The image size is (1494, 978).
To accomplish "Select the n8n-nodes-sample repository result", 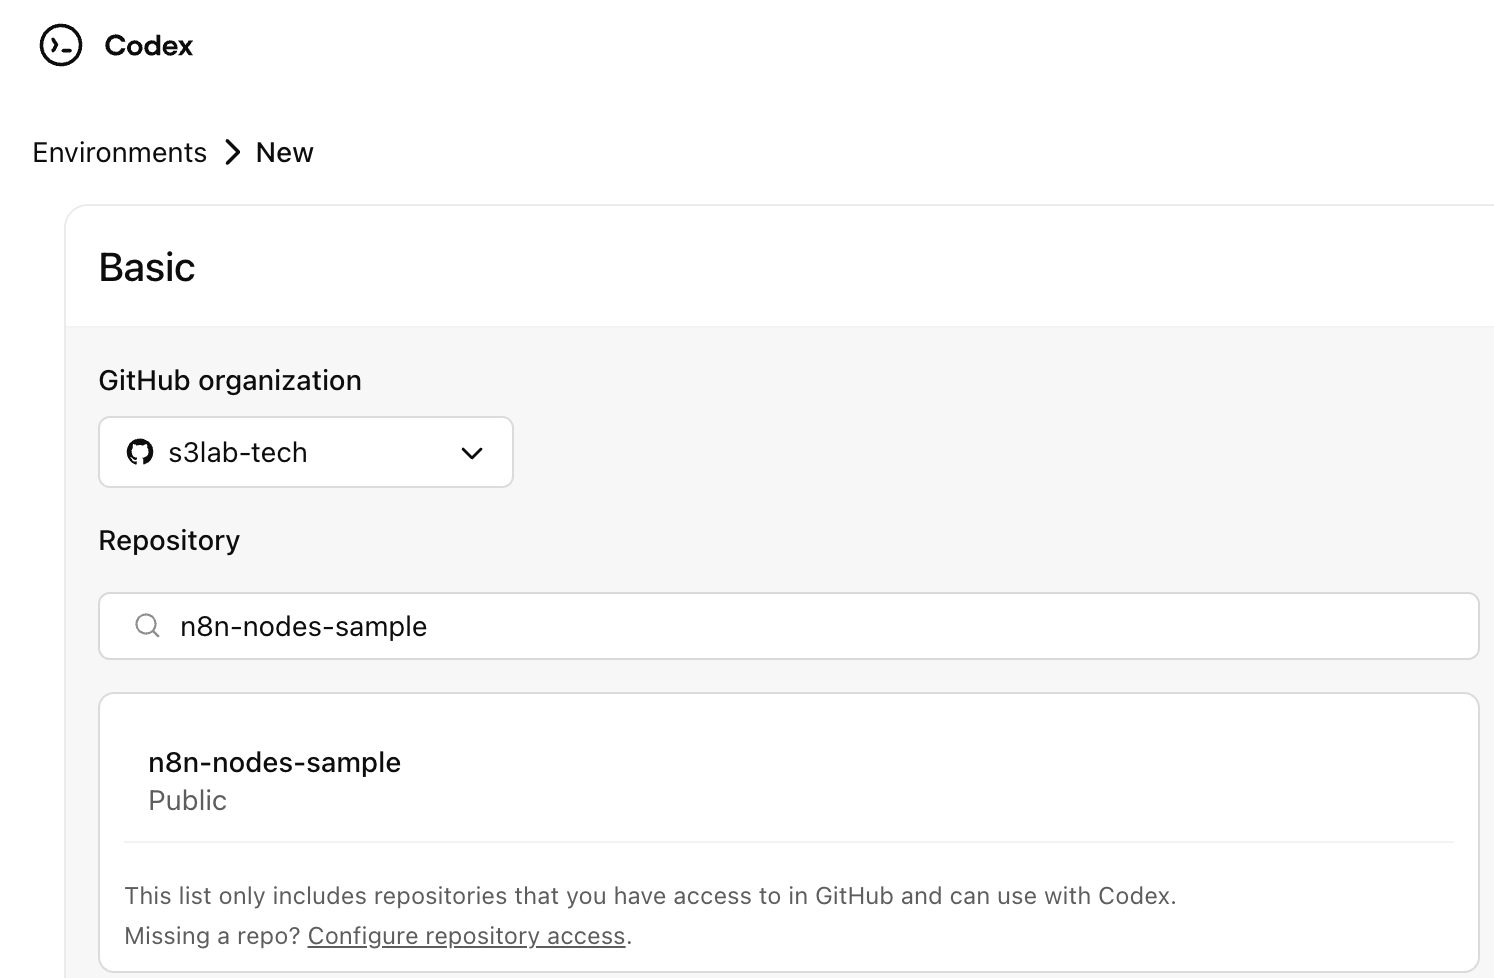I will pos(274,762).
